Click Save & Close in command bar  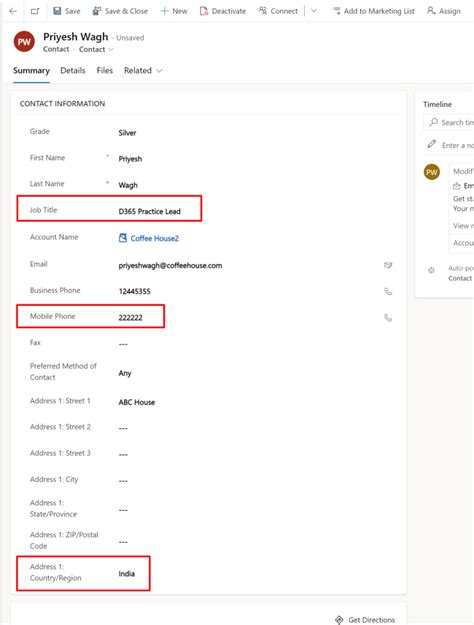(x=120, y=11)
